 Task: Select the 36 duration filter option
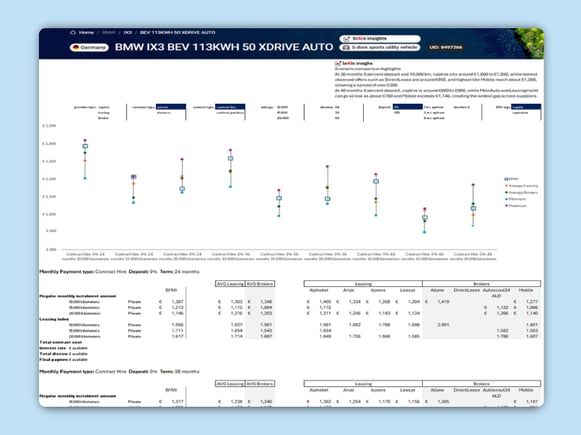[337, 112]
